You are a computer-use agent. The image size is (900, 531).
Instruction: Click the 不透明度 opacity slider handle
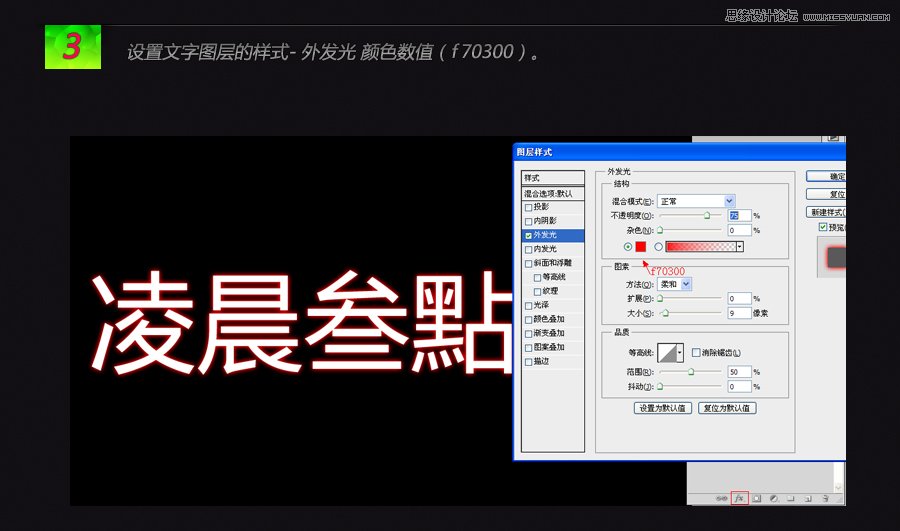click(707, 215)
